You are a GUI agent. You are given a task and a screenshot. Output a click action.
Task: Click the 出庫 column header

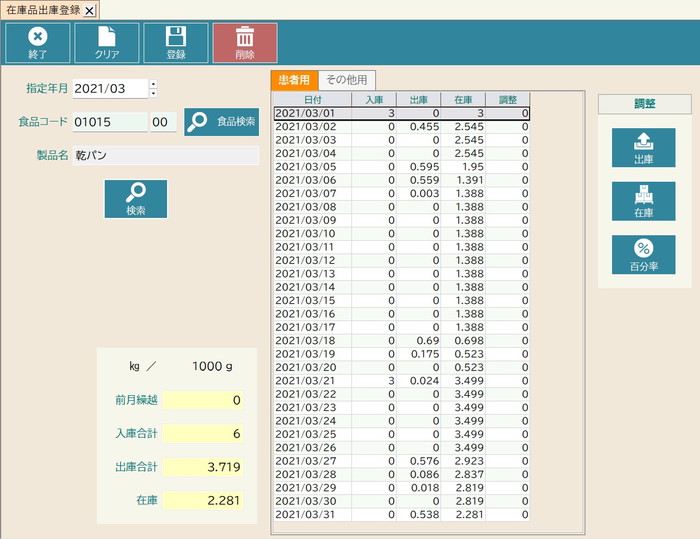coord(418,100)
